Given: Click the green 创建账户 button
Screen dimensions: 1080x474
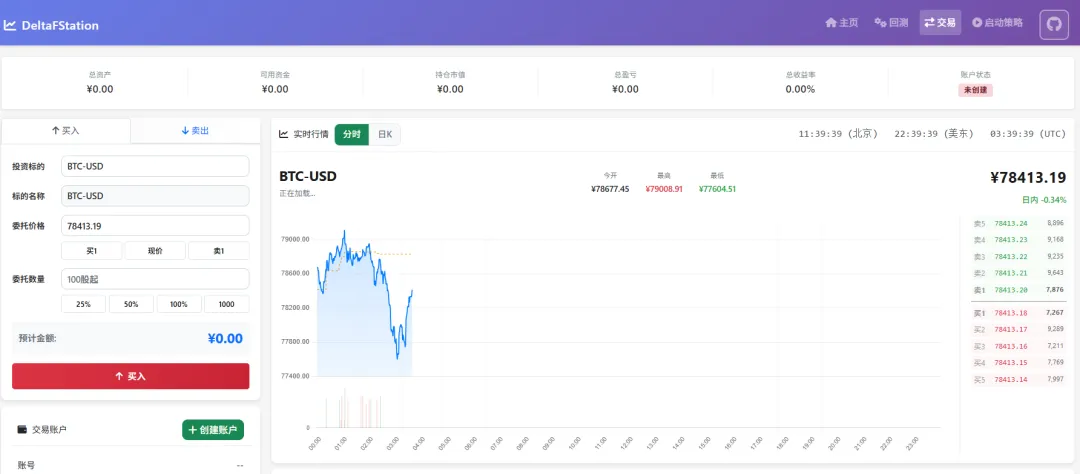Looking at the screenshot, I should coord(213,430).
